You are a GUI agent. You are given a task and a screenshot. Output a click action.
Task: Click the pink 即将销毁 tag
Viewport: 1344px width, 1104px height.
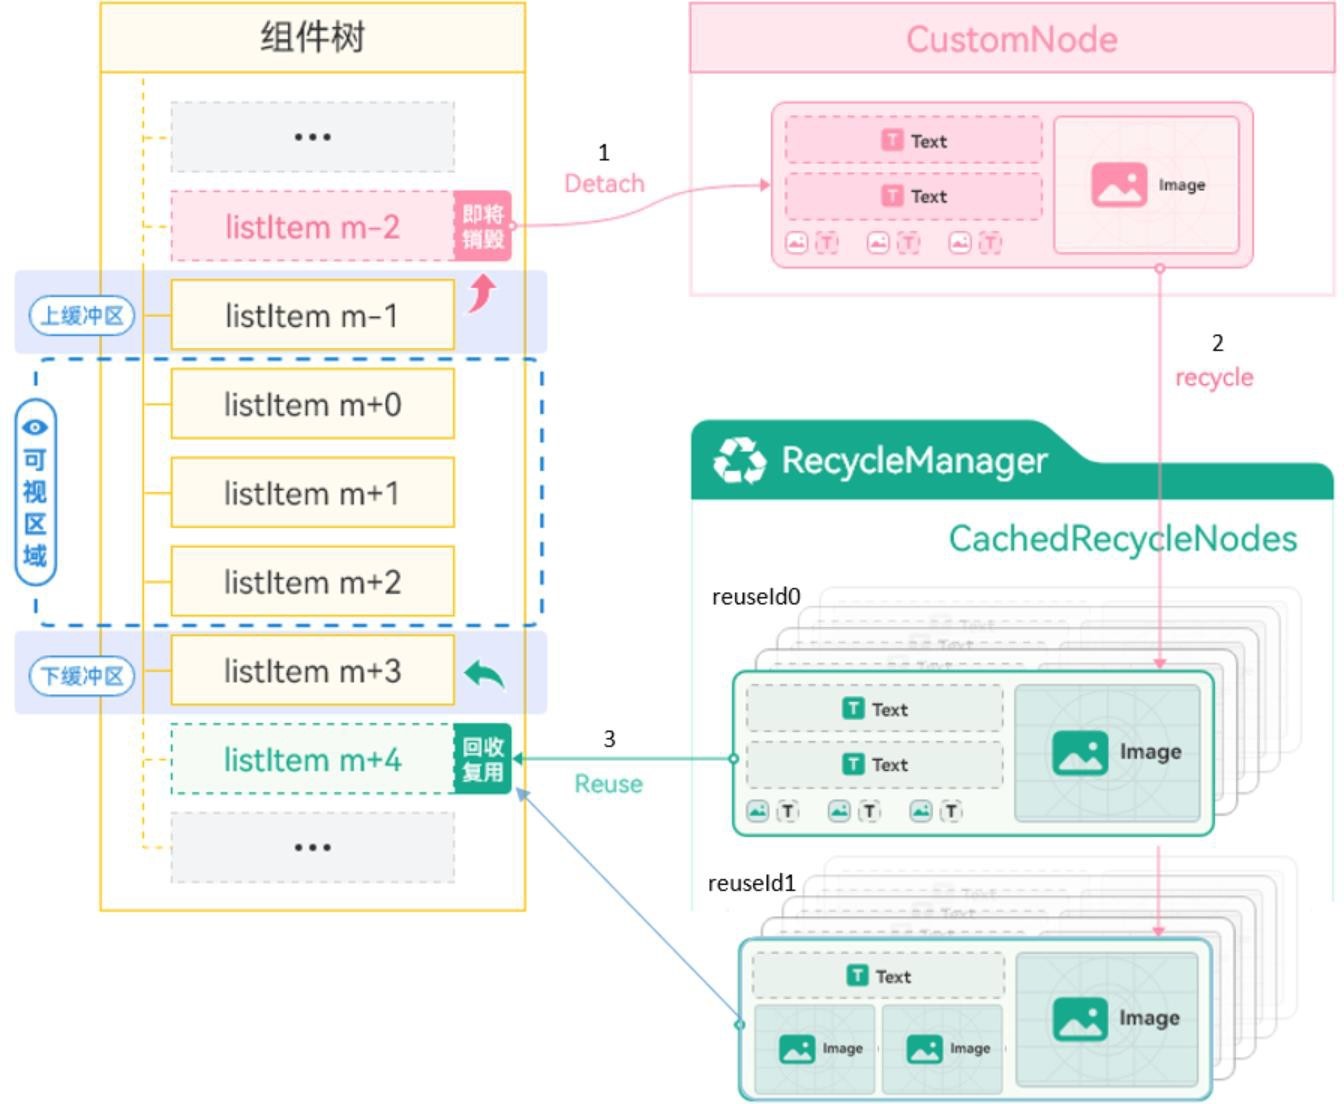coord(483,227)
